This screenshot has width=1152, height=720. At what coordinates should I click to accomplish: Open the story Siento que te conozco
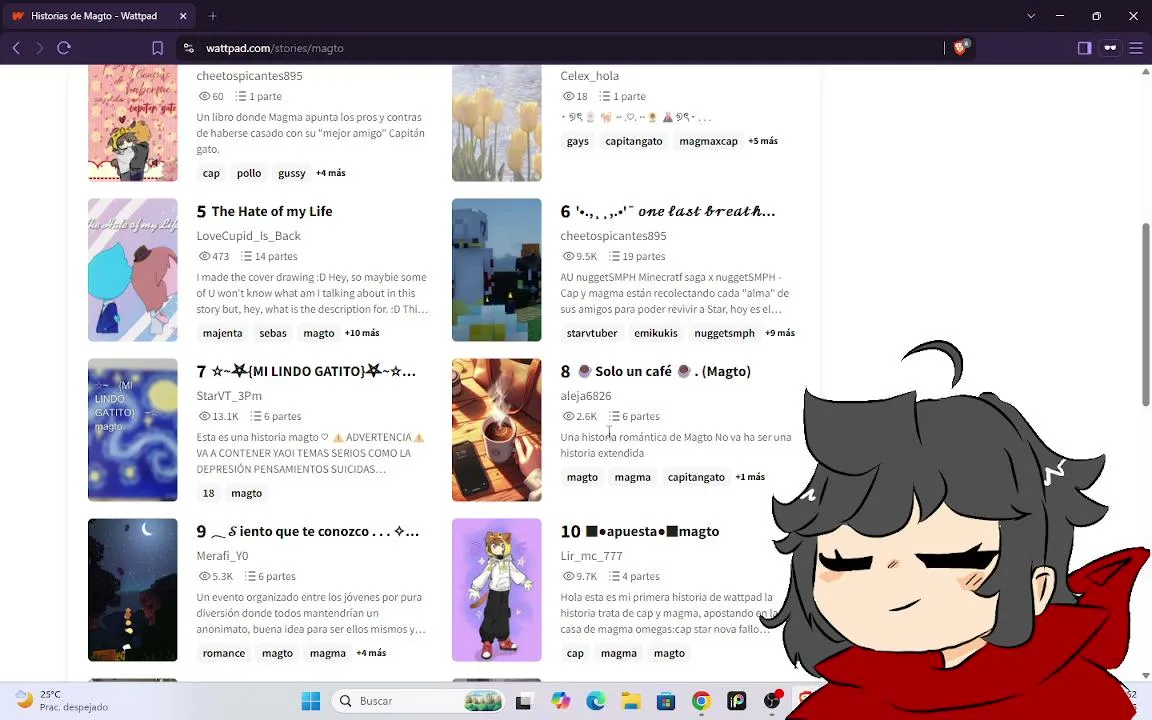click(315, 531)
